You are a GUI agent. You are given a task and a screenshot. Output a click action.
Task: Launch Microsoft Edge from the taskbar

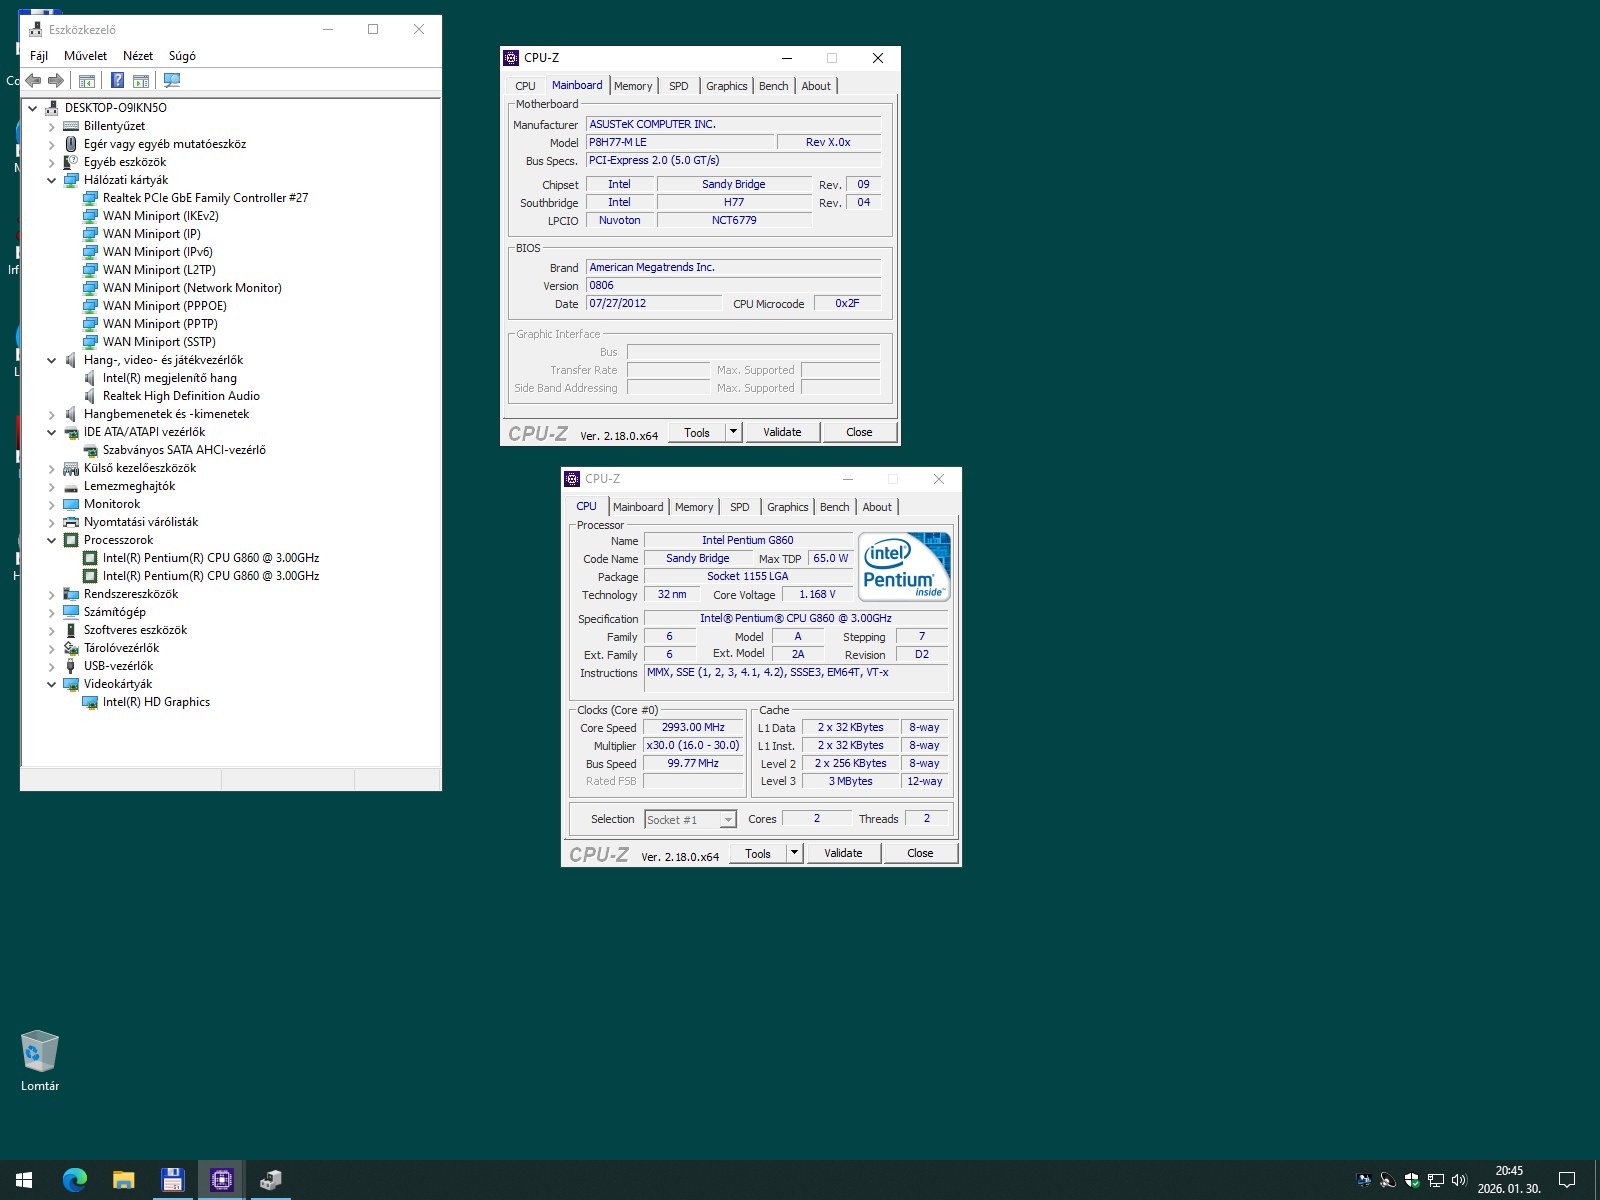point(74,1180)
